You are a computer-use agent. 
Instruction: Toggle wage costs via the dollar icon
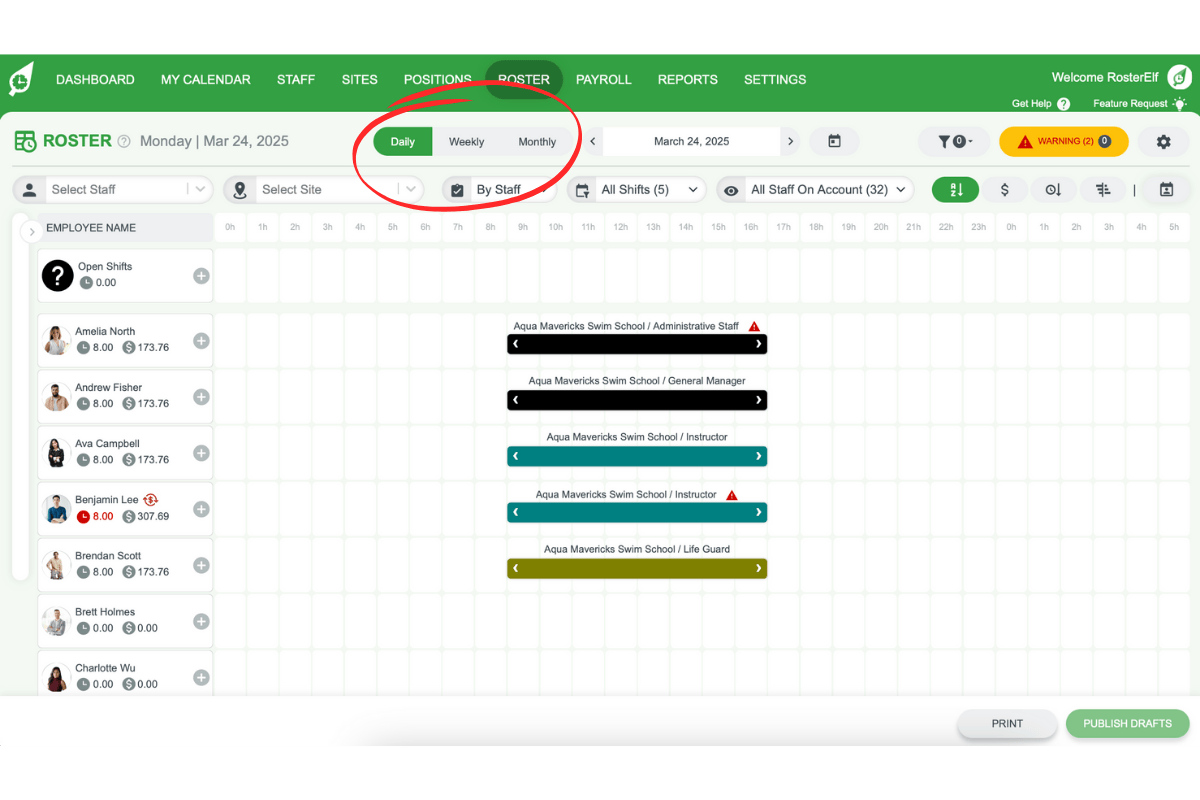pyautogui.click(x=1004, y=189)
